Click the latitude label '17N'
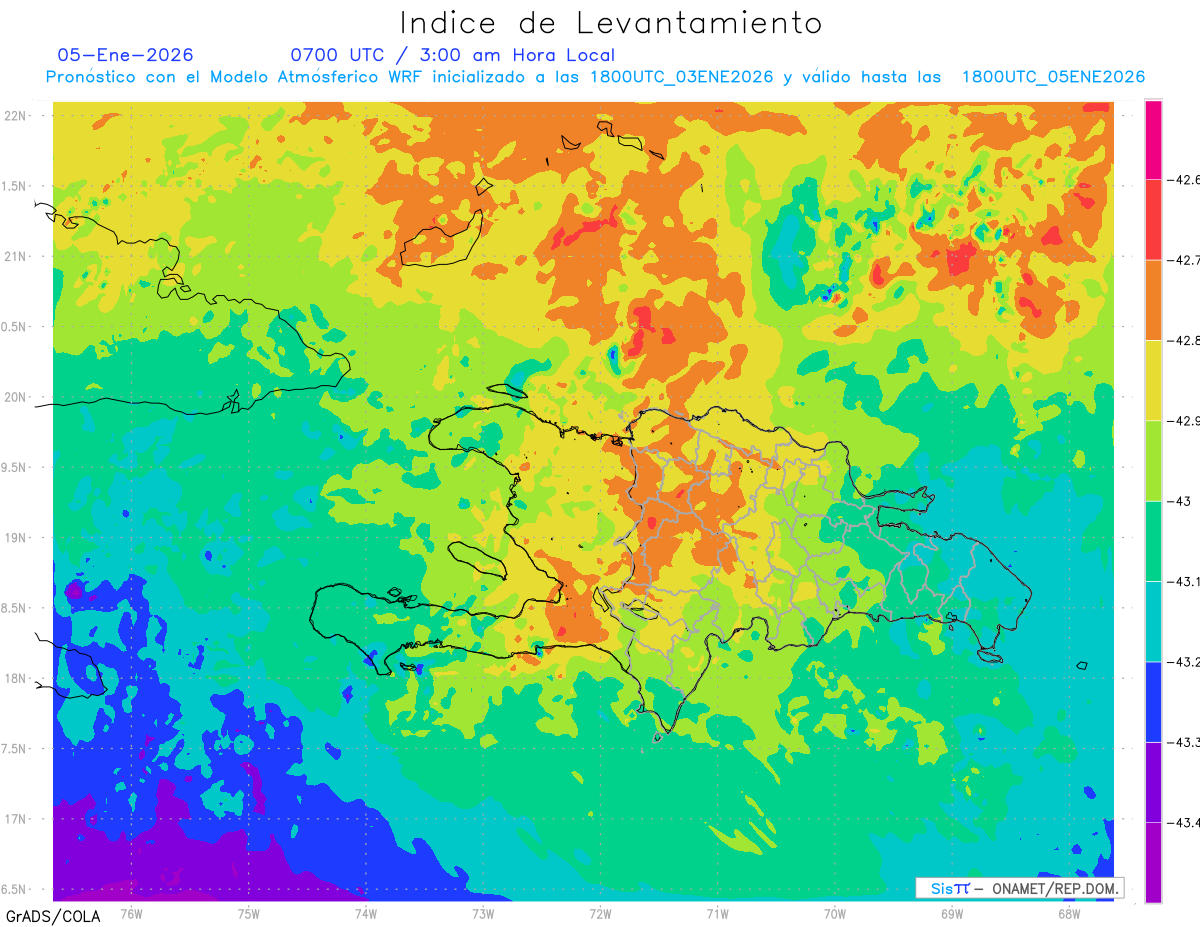This screenshot has width=1200, height=927. 16,819
